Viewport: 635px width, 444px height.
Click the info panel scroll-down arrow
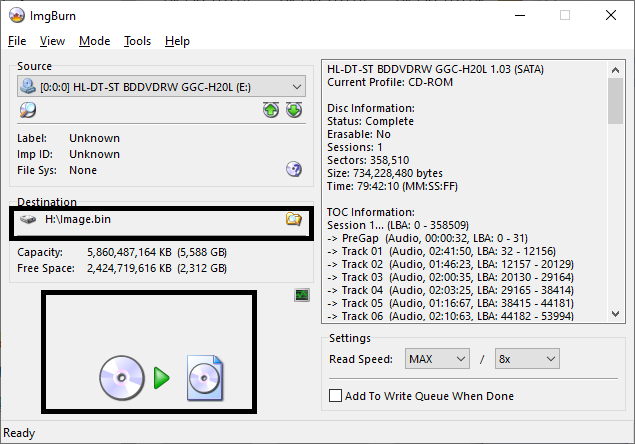[616, 314]
